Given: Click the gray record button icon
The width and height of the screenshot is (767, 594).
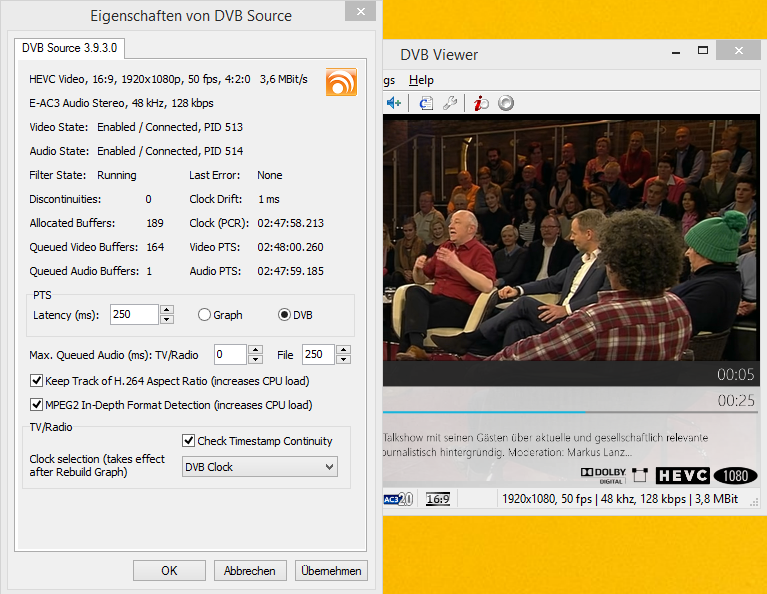Looking at the screenshot, I should [x=506, y=103].
